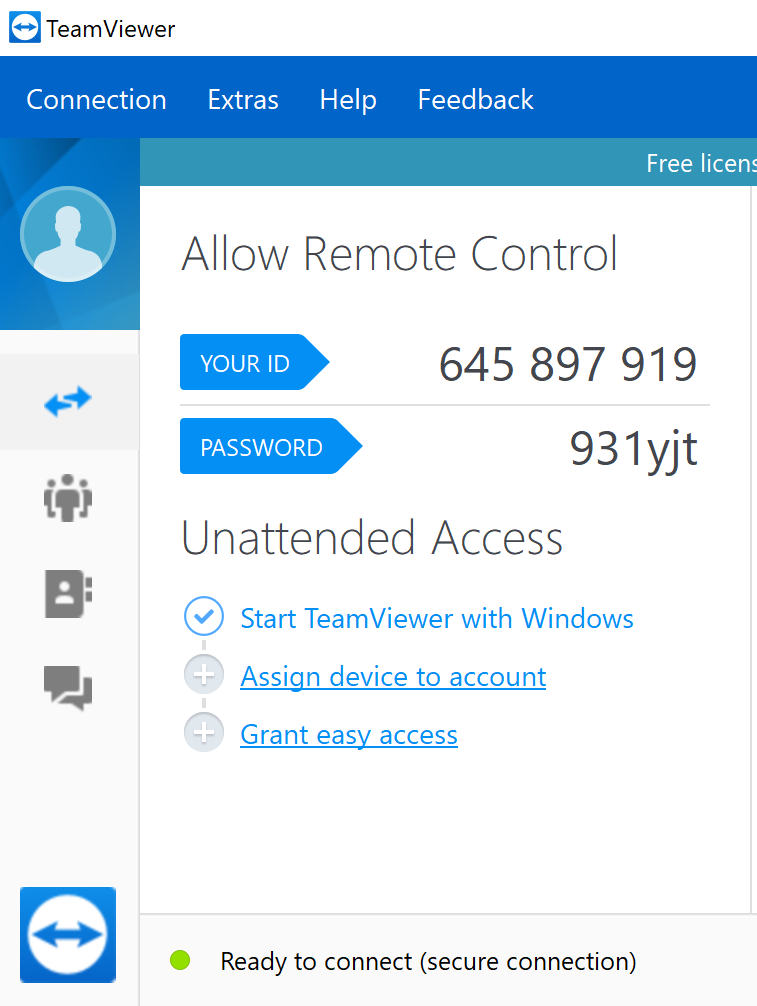Select the Remote Control arrows sidebar icon
Image resolution: width=757 pixels, height=1006 pixels.
[68, 402]
